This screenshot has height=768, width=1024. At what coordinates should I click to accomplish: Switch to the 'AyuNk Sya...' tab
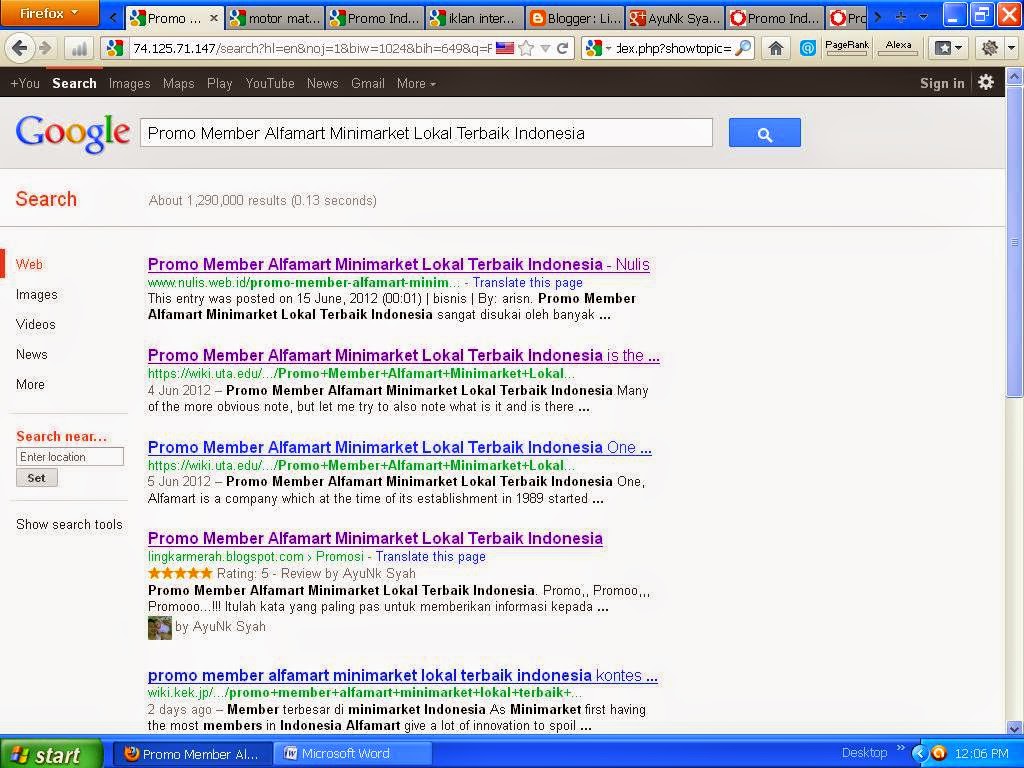coord(675,18)
